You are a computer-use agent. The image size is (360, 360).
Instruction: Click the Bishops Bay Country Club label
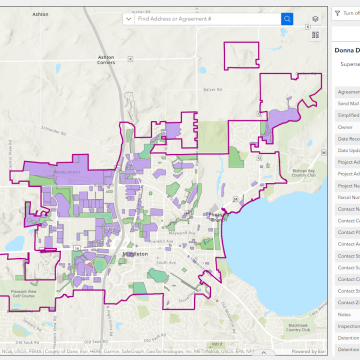tap(303, 173)
